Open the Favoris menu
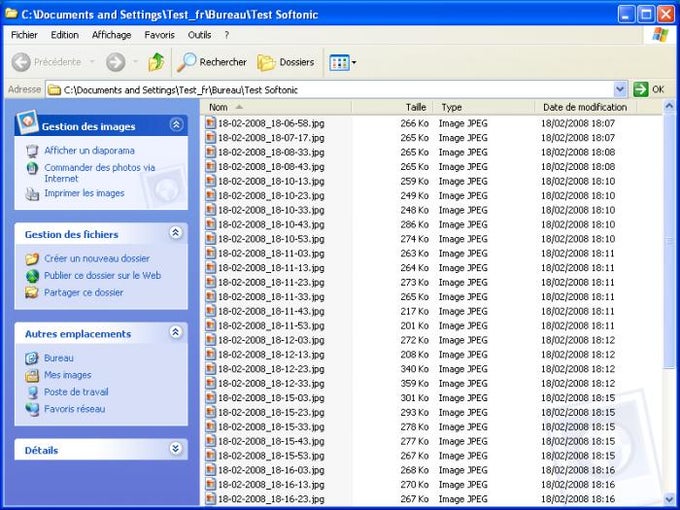 (160, 35)
